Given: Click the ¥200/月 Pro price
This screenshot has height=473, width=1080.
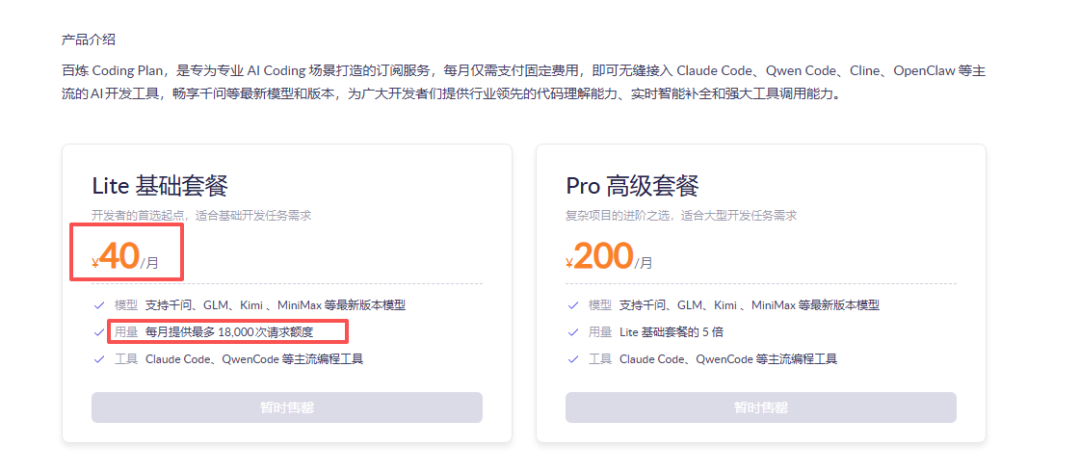Looking at the screenshot, I should click(609, 256).
